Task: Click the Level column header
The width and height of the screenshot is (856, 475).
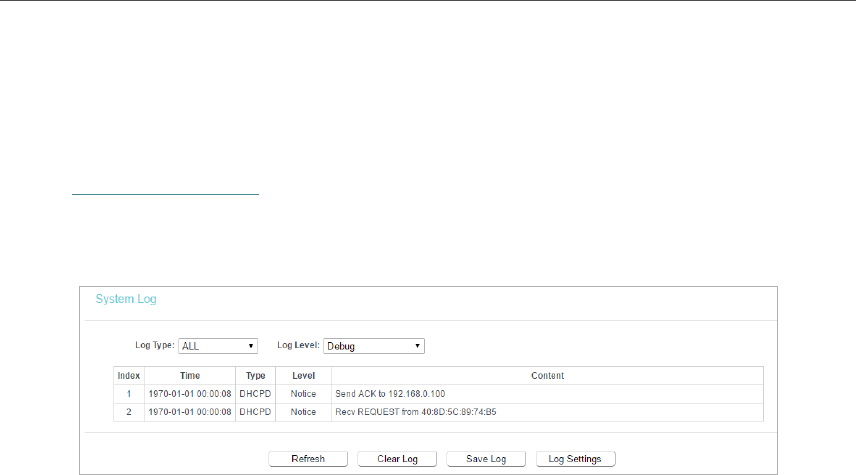Action: [304, 376]
